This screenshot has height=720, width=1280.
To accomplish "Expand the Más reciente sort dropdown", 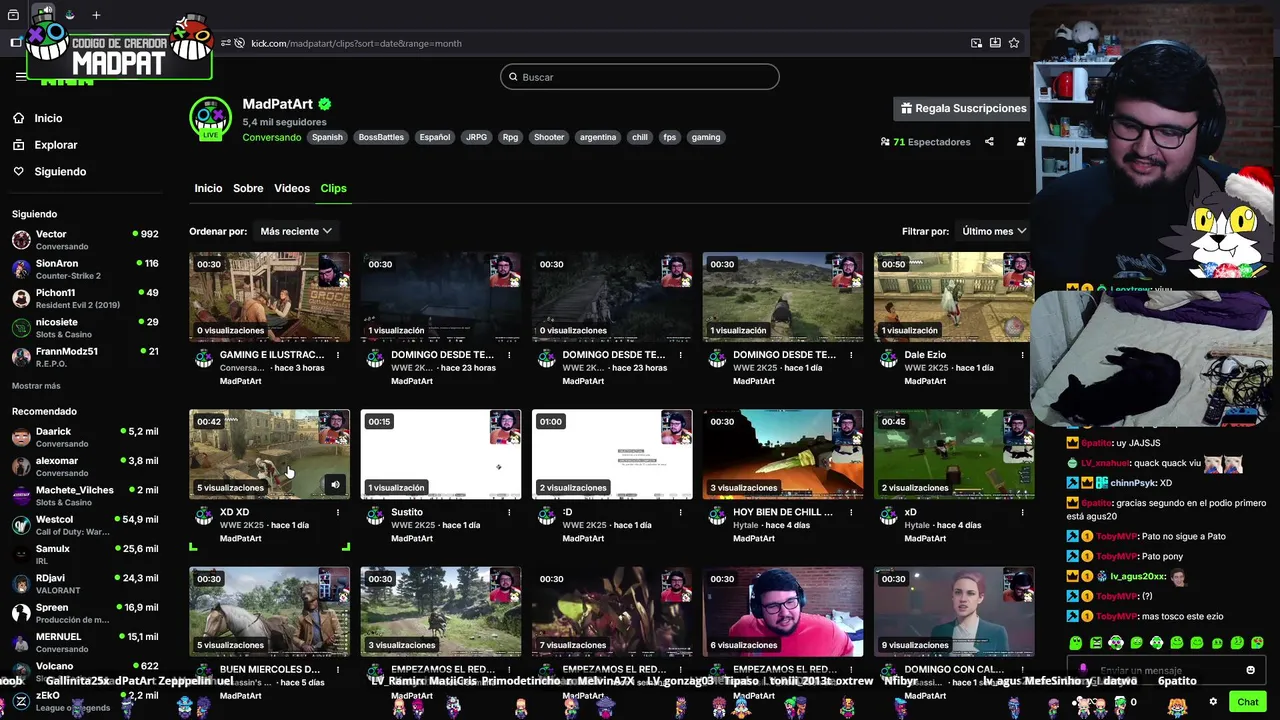I will tap(295, 231).
